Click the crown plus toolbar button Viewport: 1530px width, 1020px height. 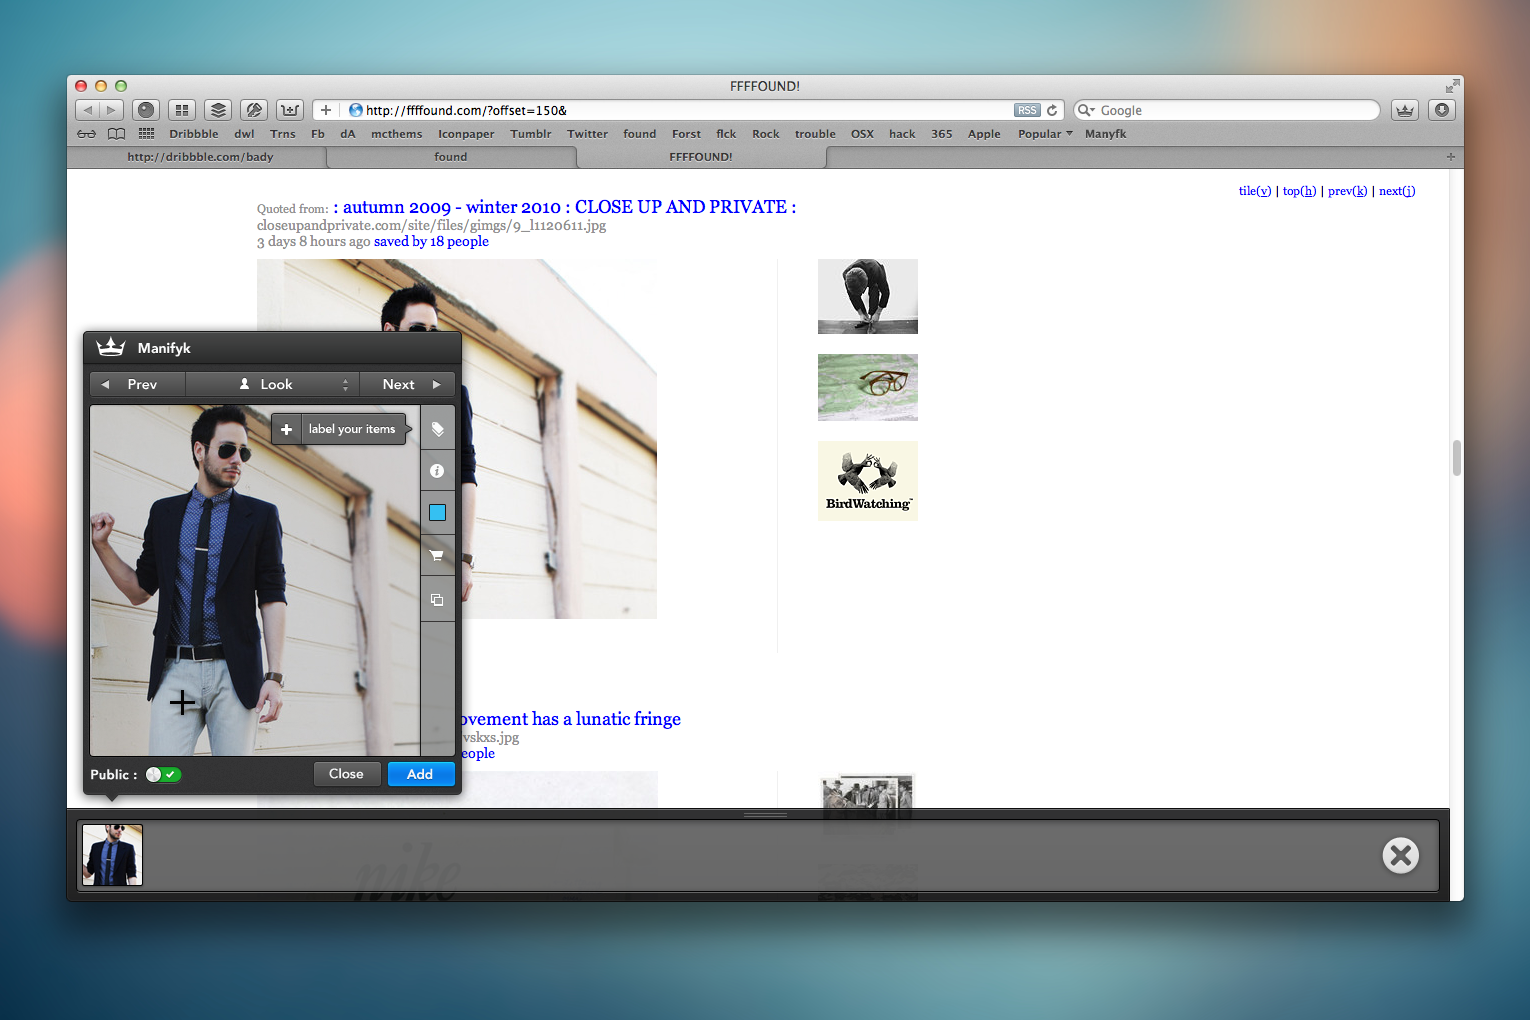(x=290, y=110)
